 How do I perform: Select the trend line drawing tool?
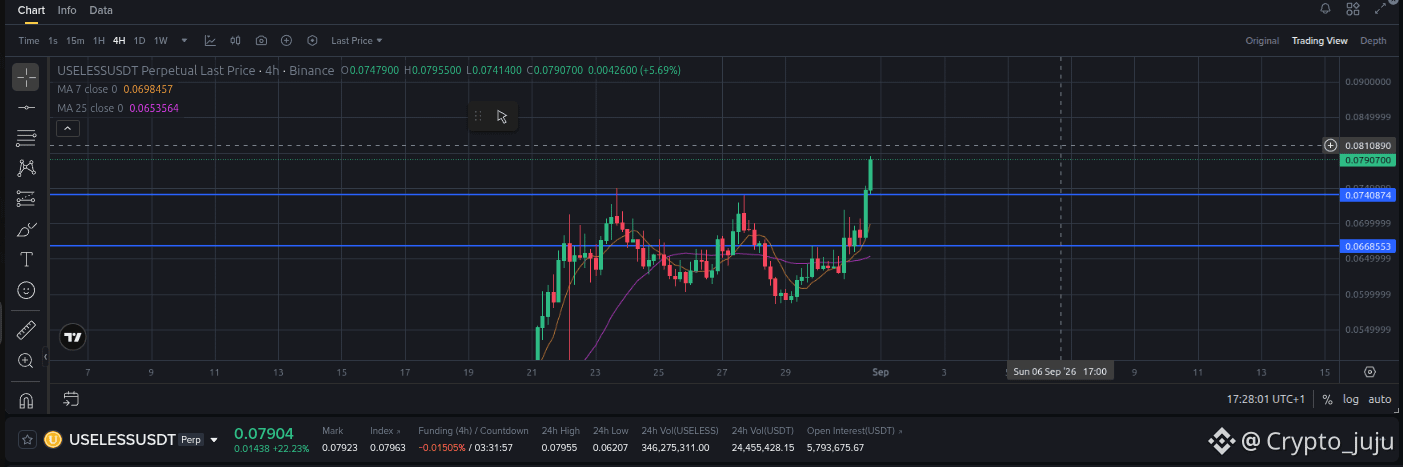tap(26, 106)
